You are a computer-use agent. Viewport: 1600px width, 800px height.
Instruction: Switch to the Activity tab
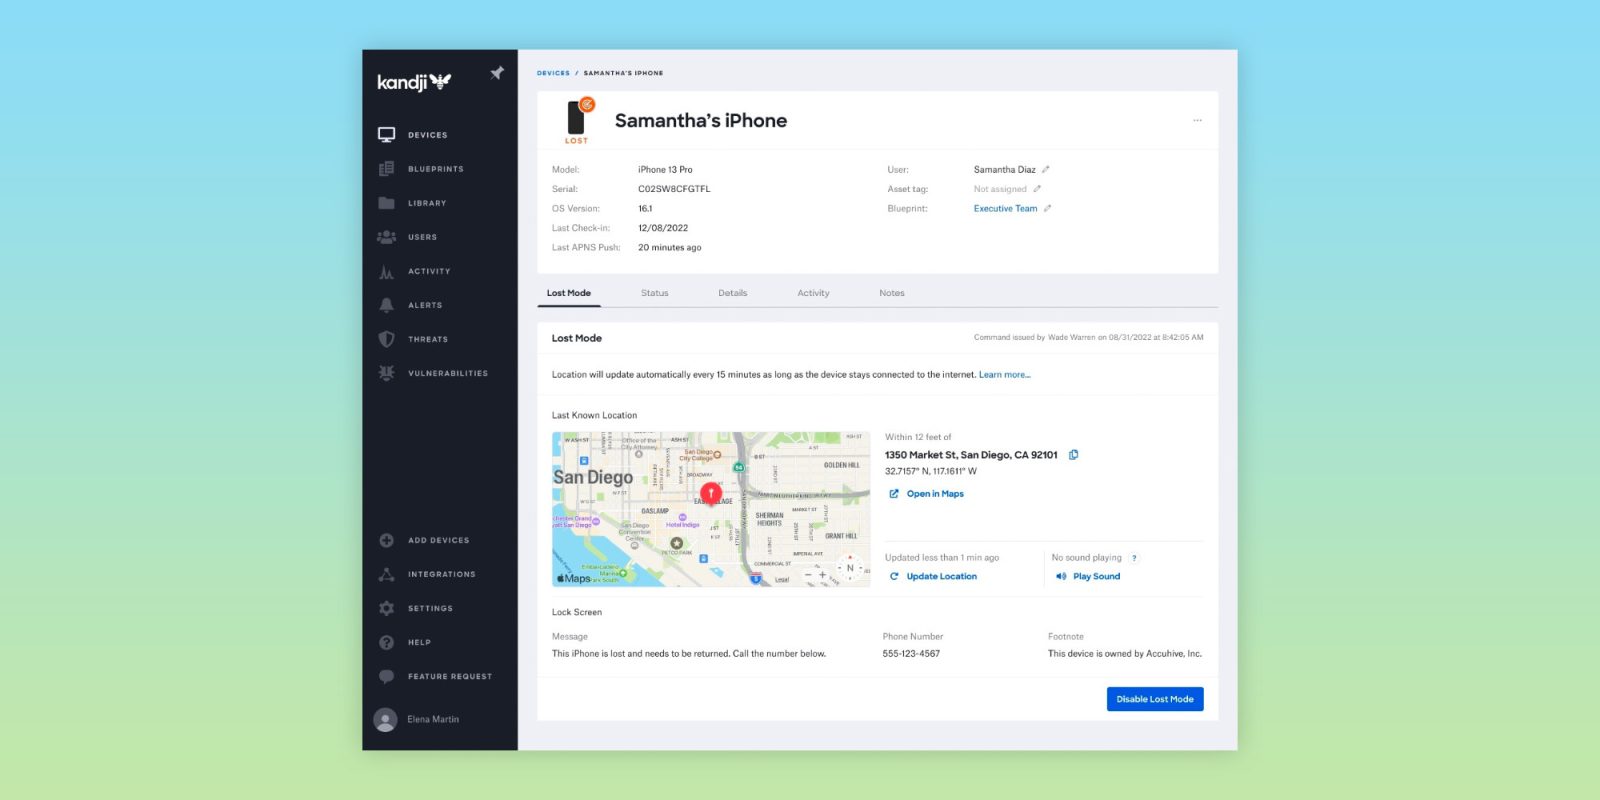pos(813,293)
